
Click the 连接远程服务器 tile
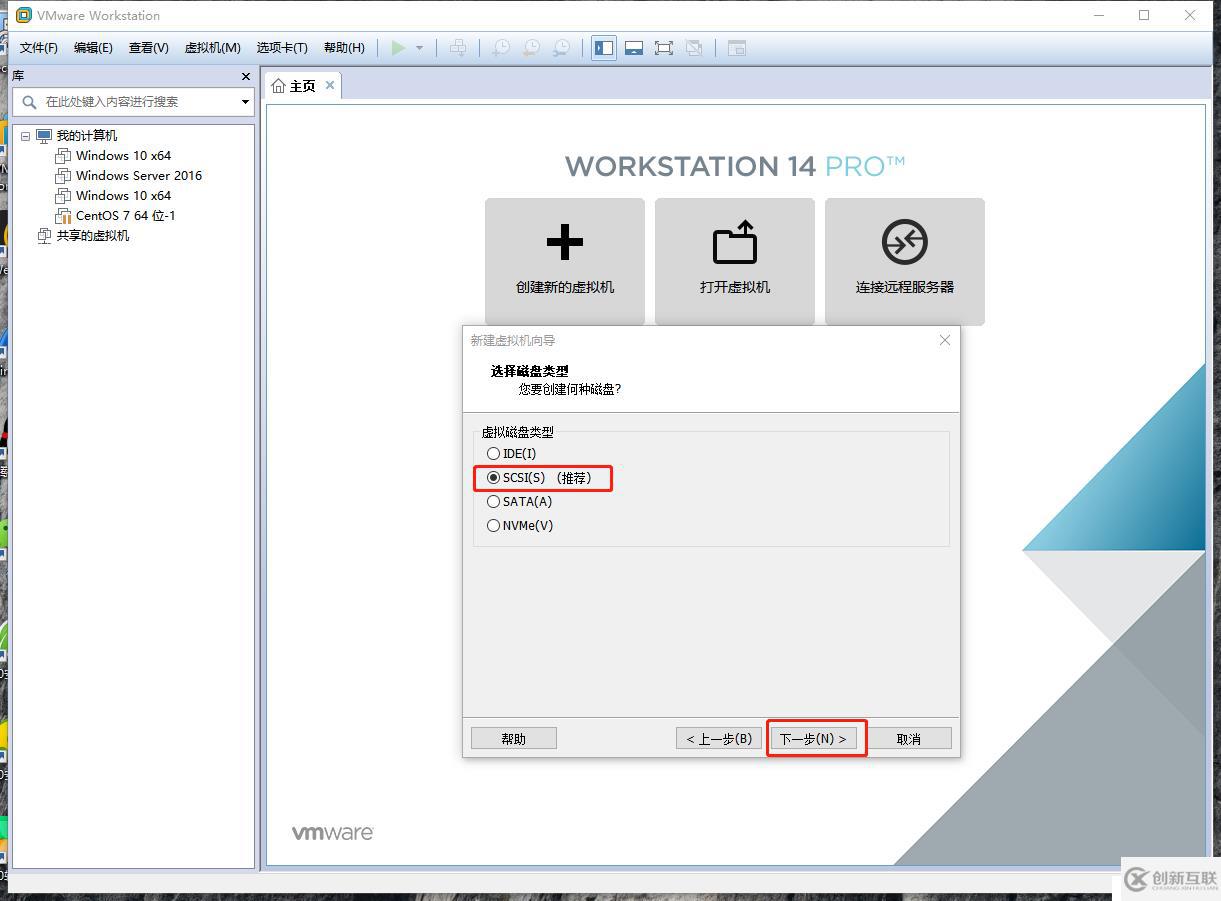[x=905, y=261]
